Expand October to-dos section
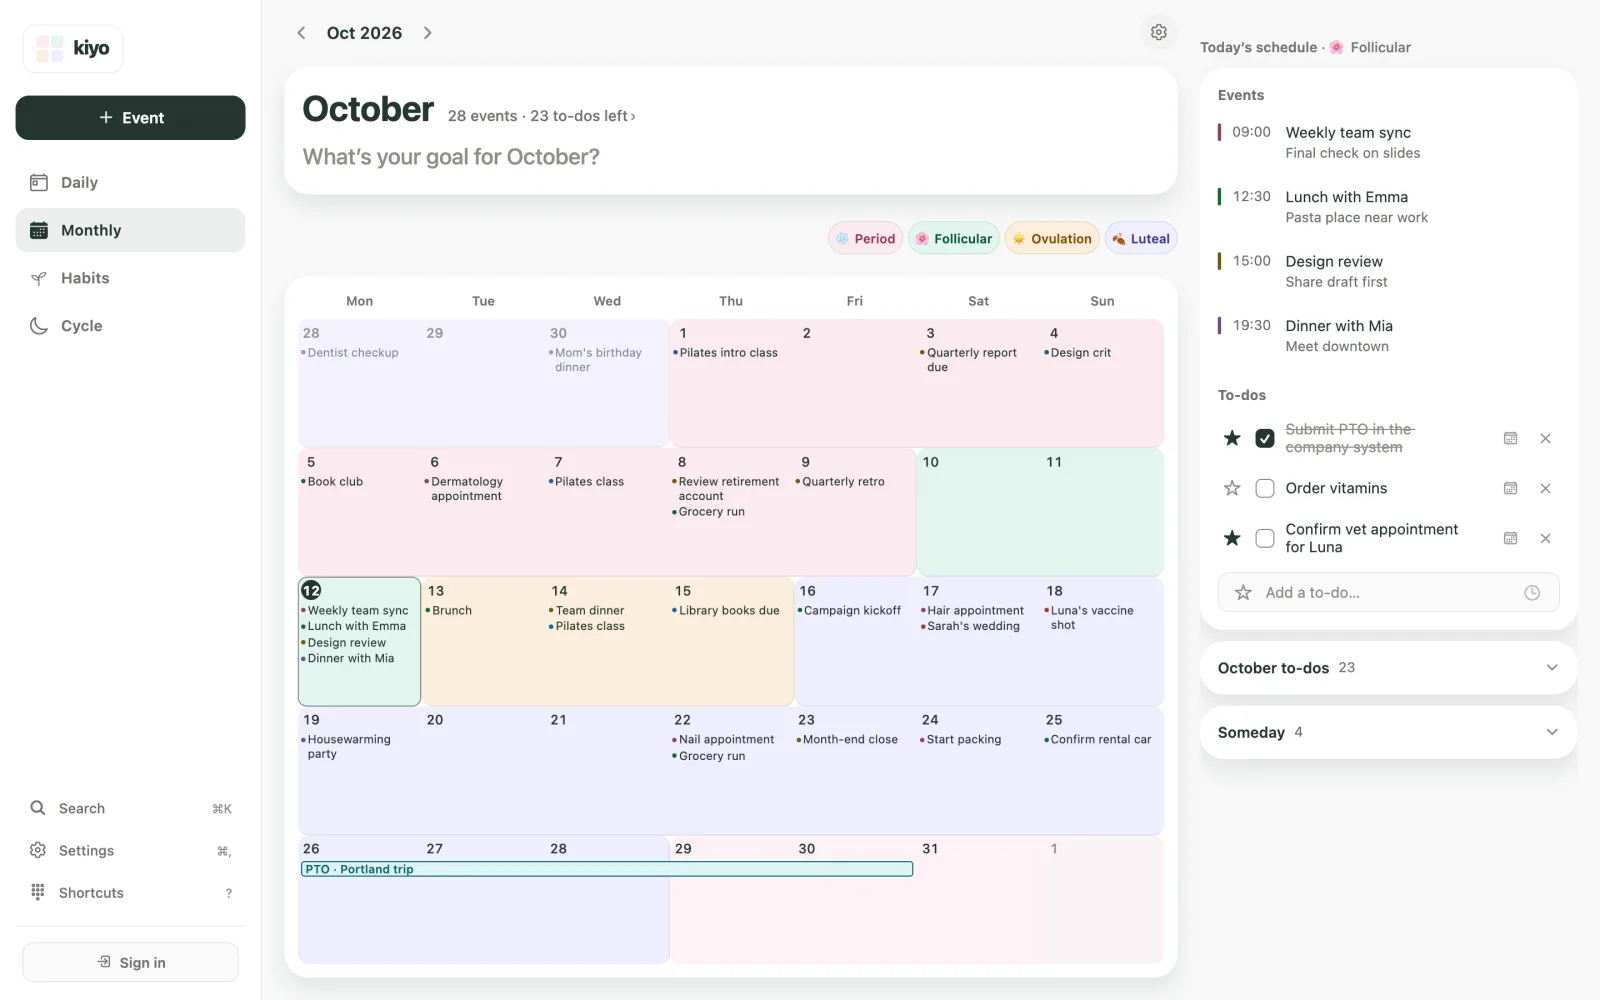The width and height of the screenshot is (1600, 1000). click(1388, 668)
